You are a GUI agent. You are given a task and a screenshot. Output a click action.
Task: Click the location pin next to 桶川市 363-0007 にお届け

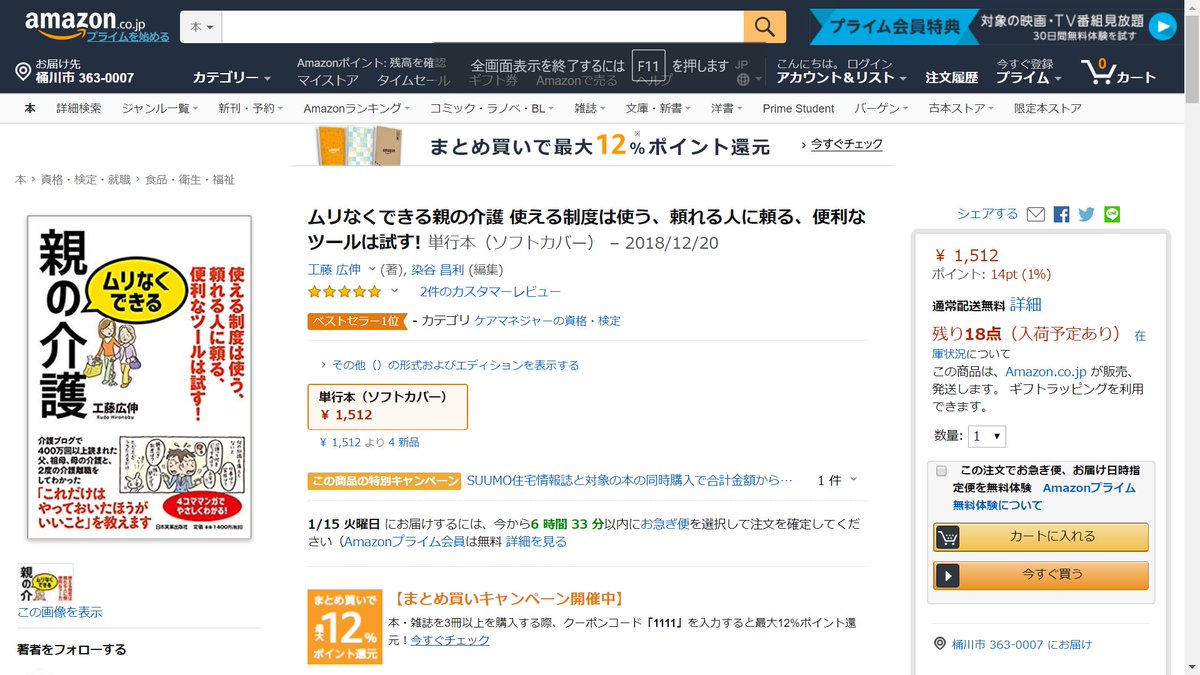pos(939,645)
